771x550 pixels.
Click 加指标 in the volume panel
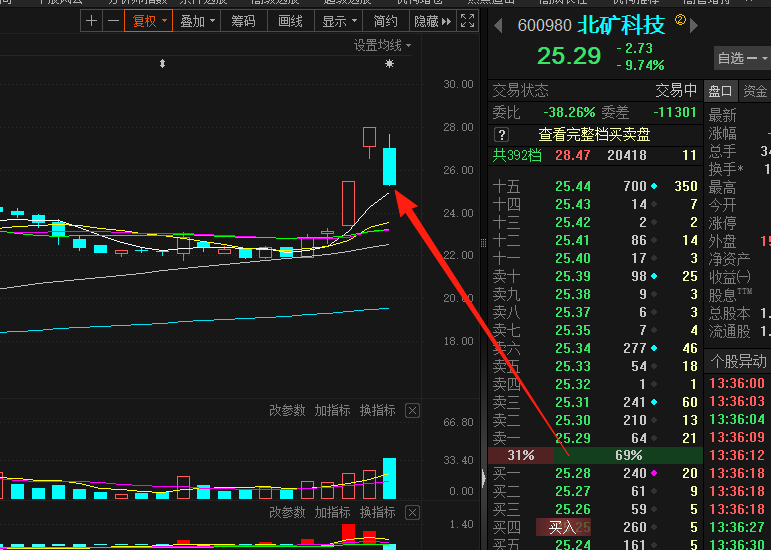[x=332, y=410]
